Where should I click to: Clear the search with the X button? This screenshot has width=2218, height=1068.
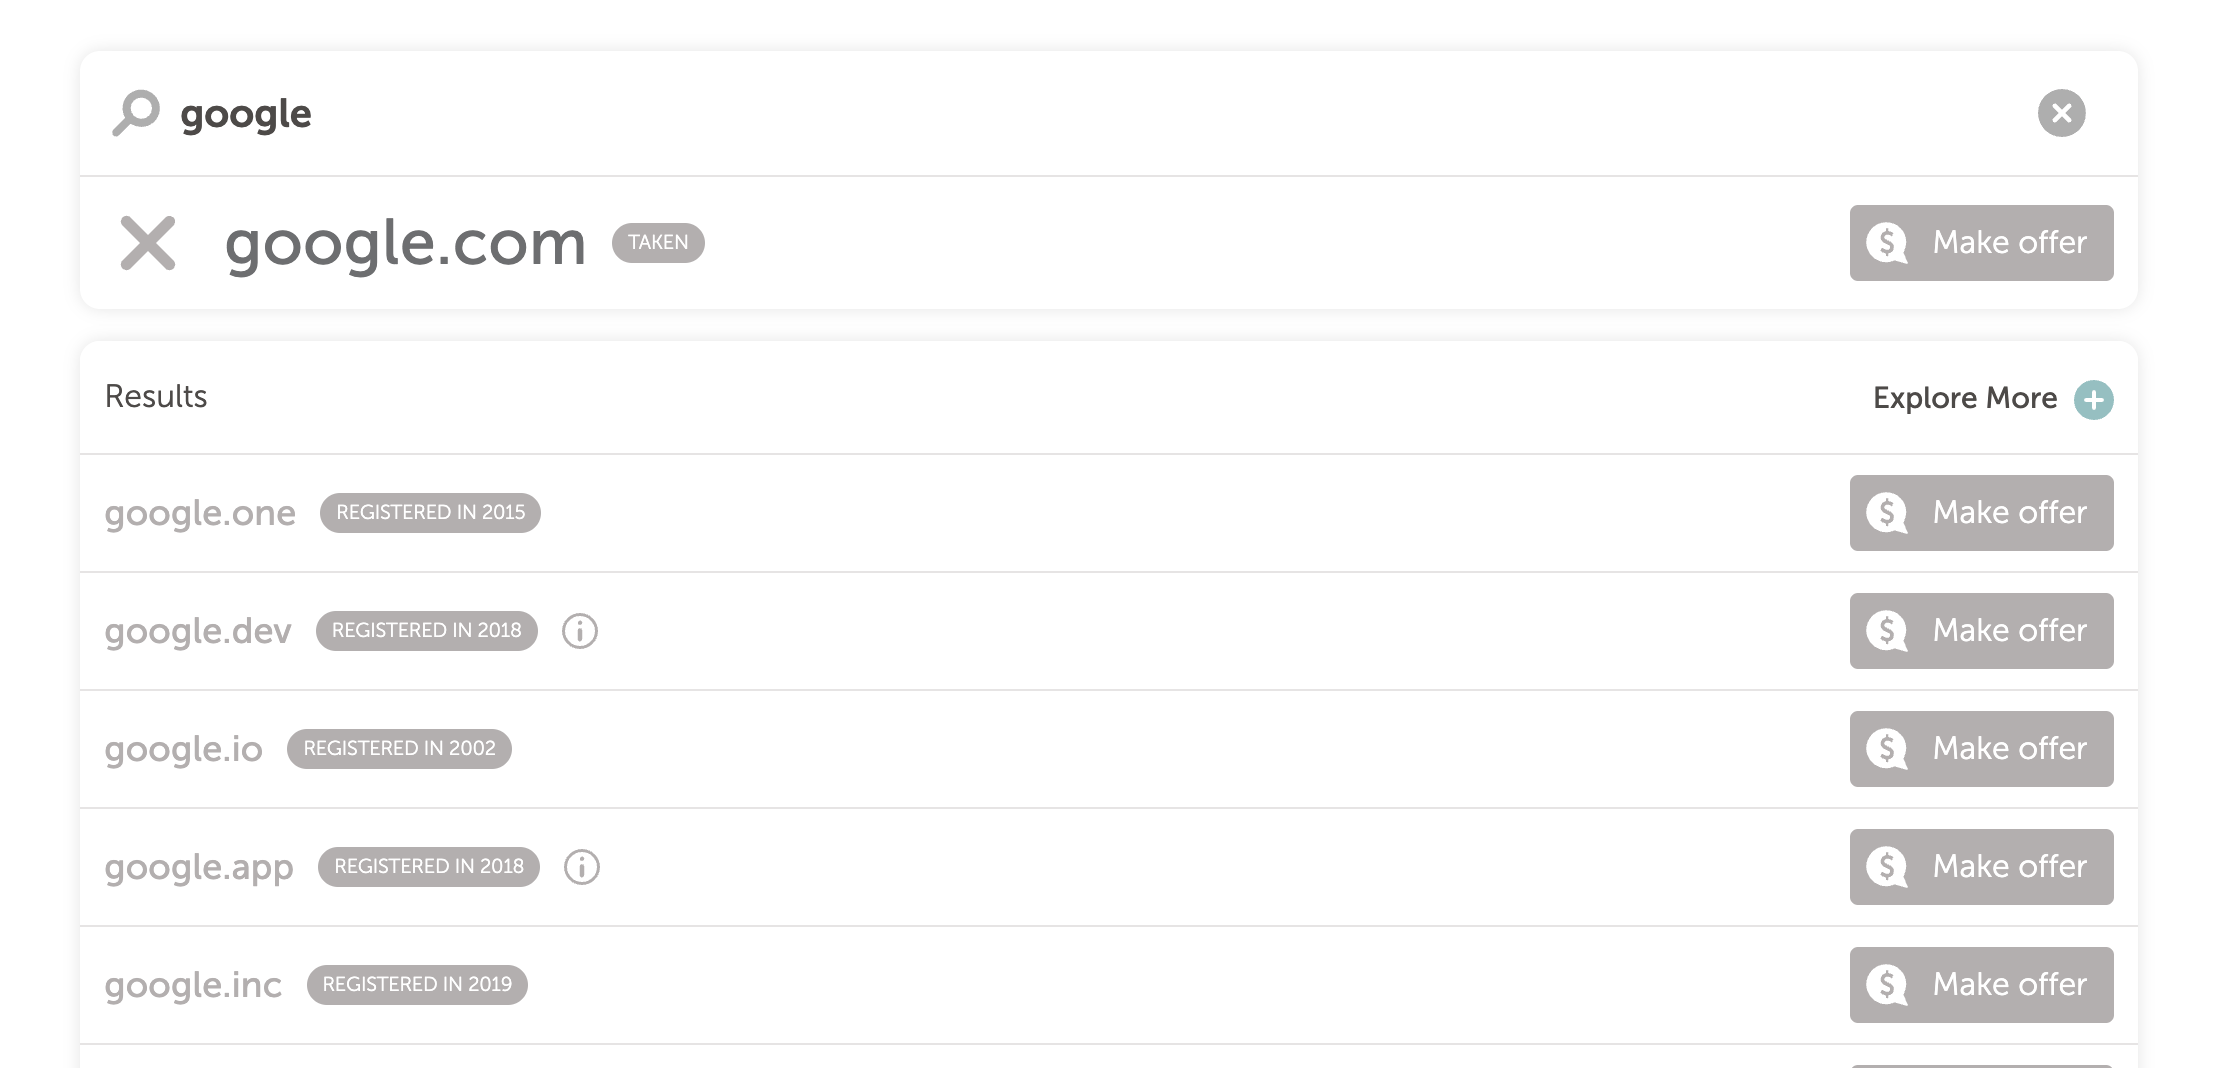pyautogui.click(x=2061, y=113)
